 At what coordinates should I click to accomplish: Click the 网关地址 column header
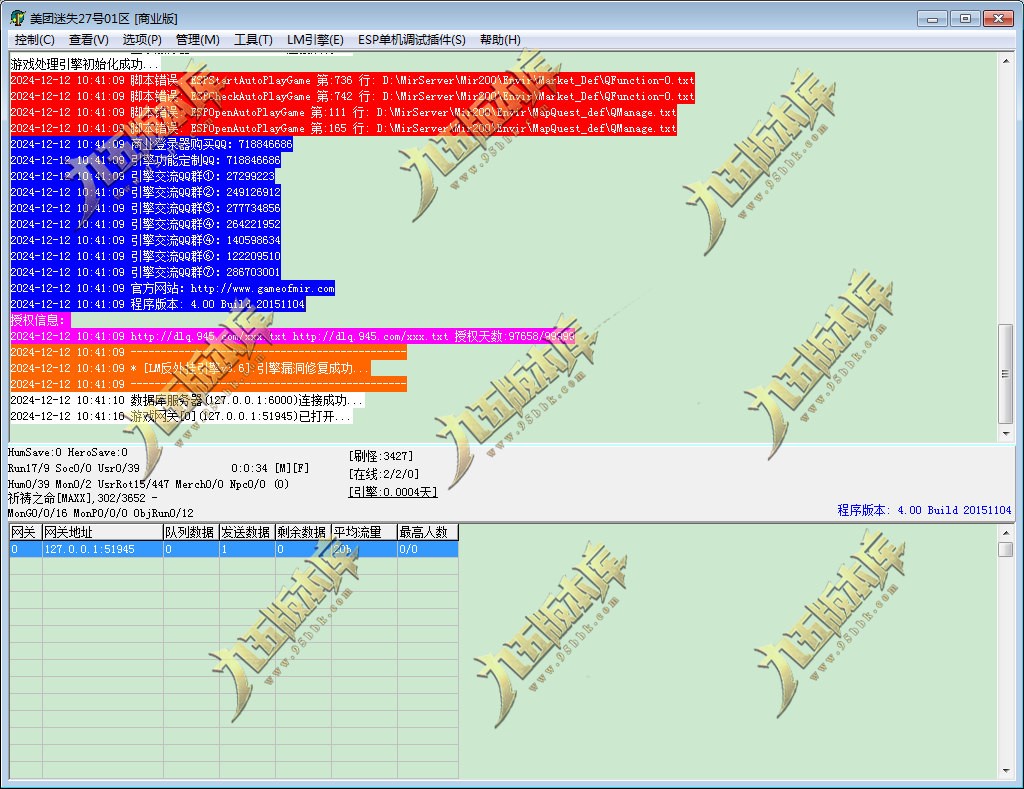pyautogui.click(x=103, y=532)
